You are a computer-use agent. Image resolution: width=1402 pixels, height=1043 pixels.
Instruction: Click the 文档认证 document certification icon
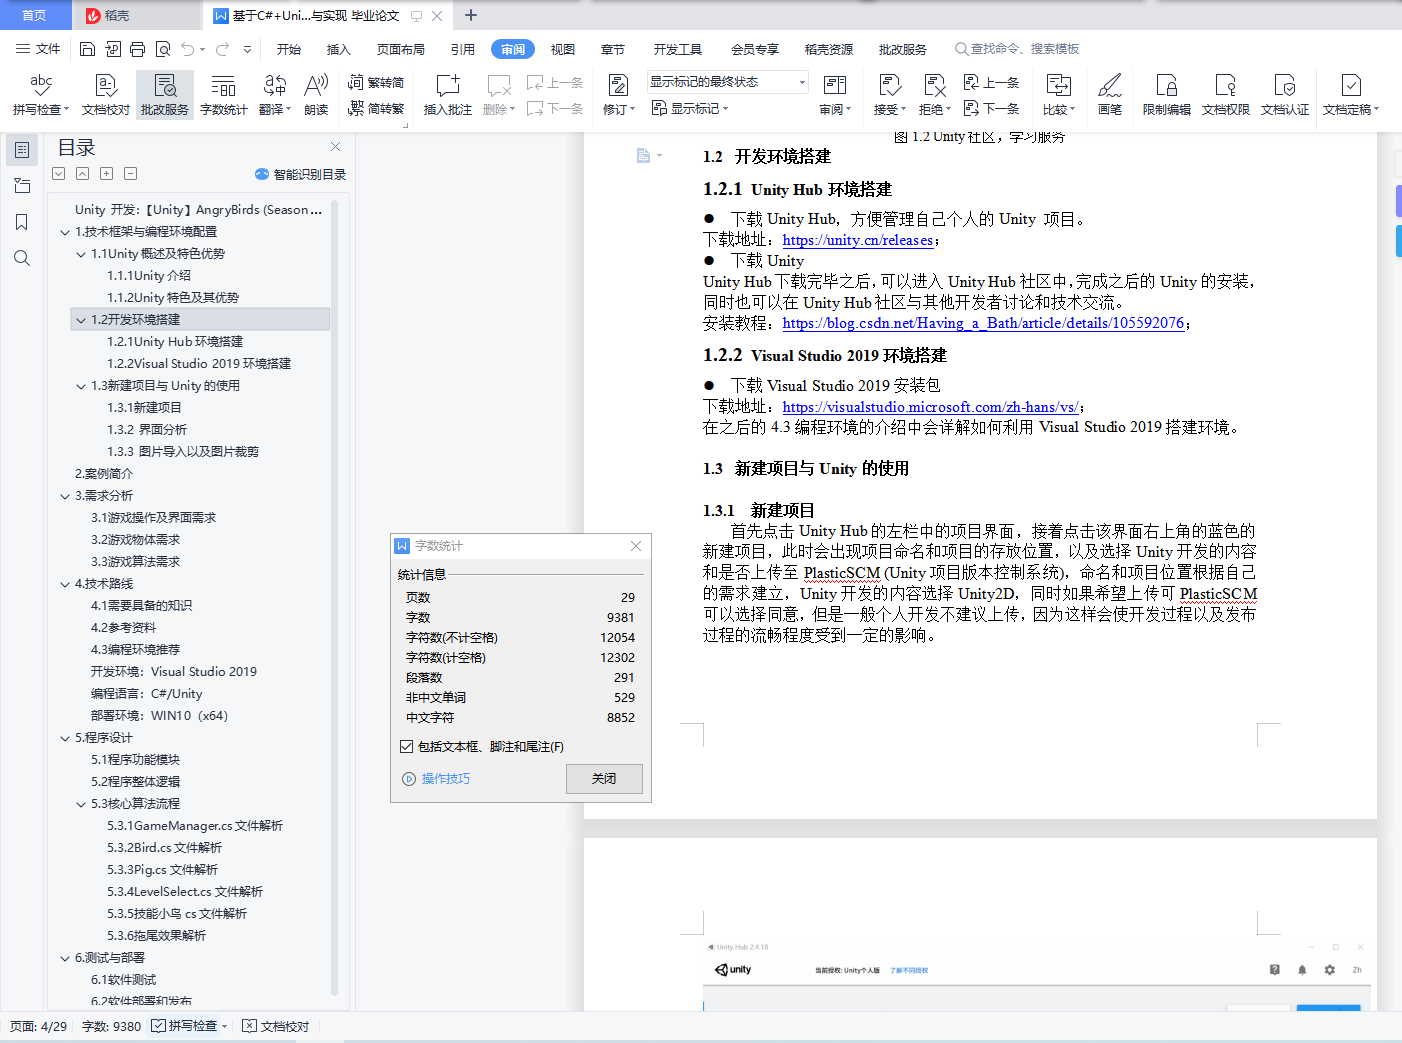pyautogui.click(x=1285, y=85)
